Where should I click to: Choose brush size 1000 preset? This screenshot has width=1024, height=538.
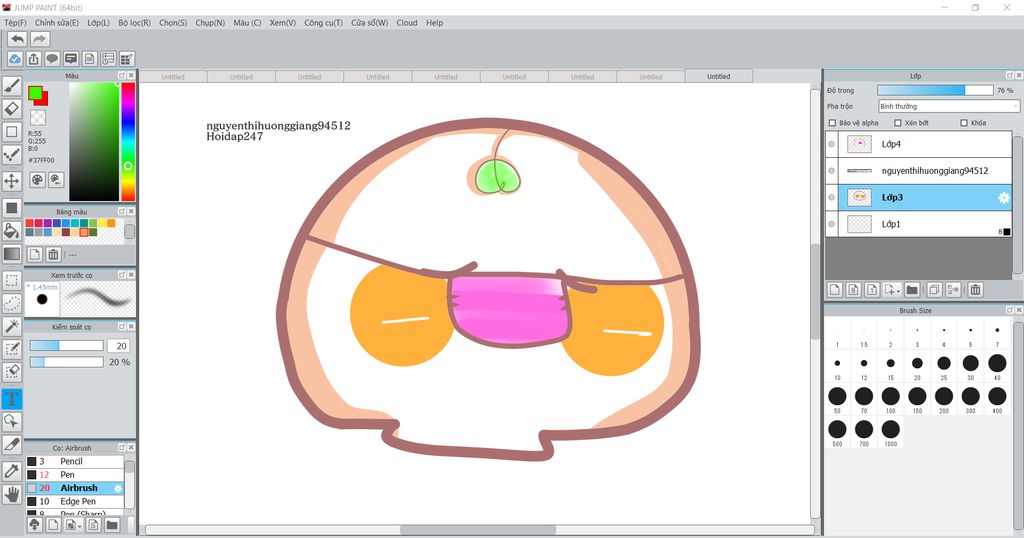click(x=891, y=432)
